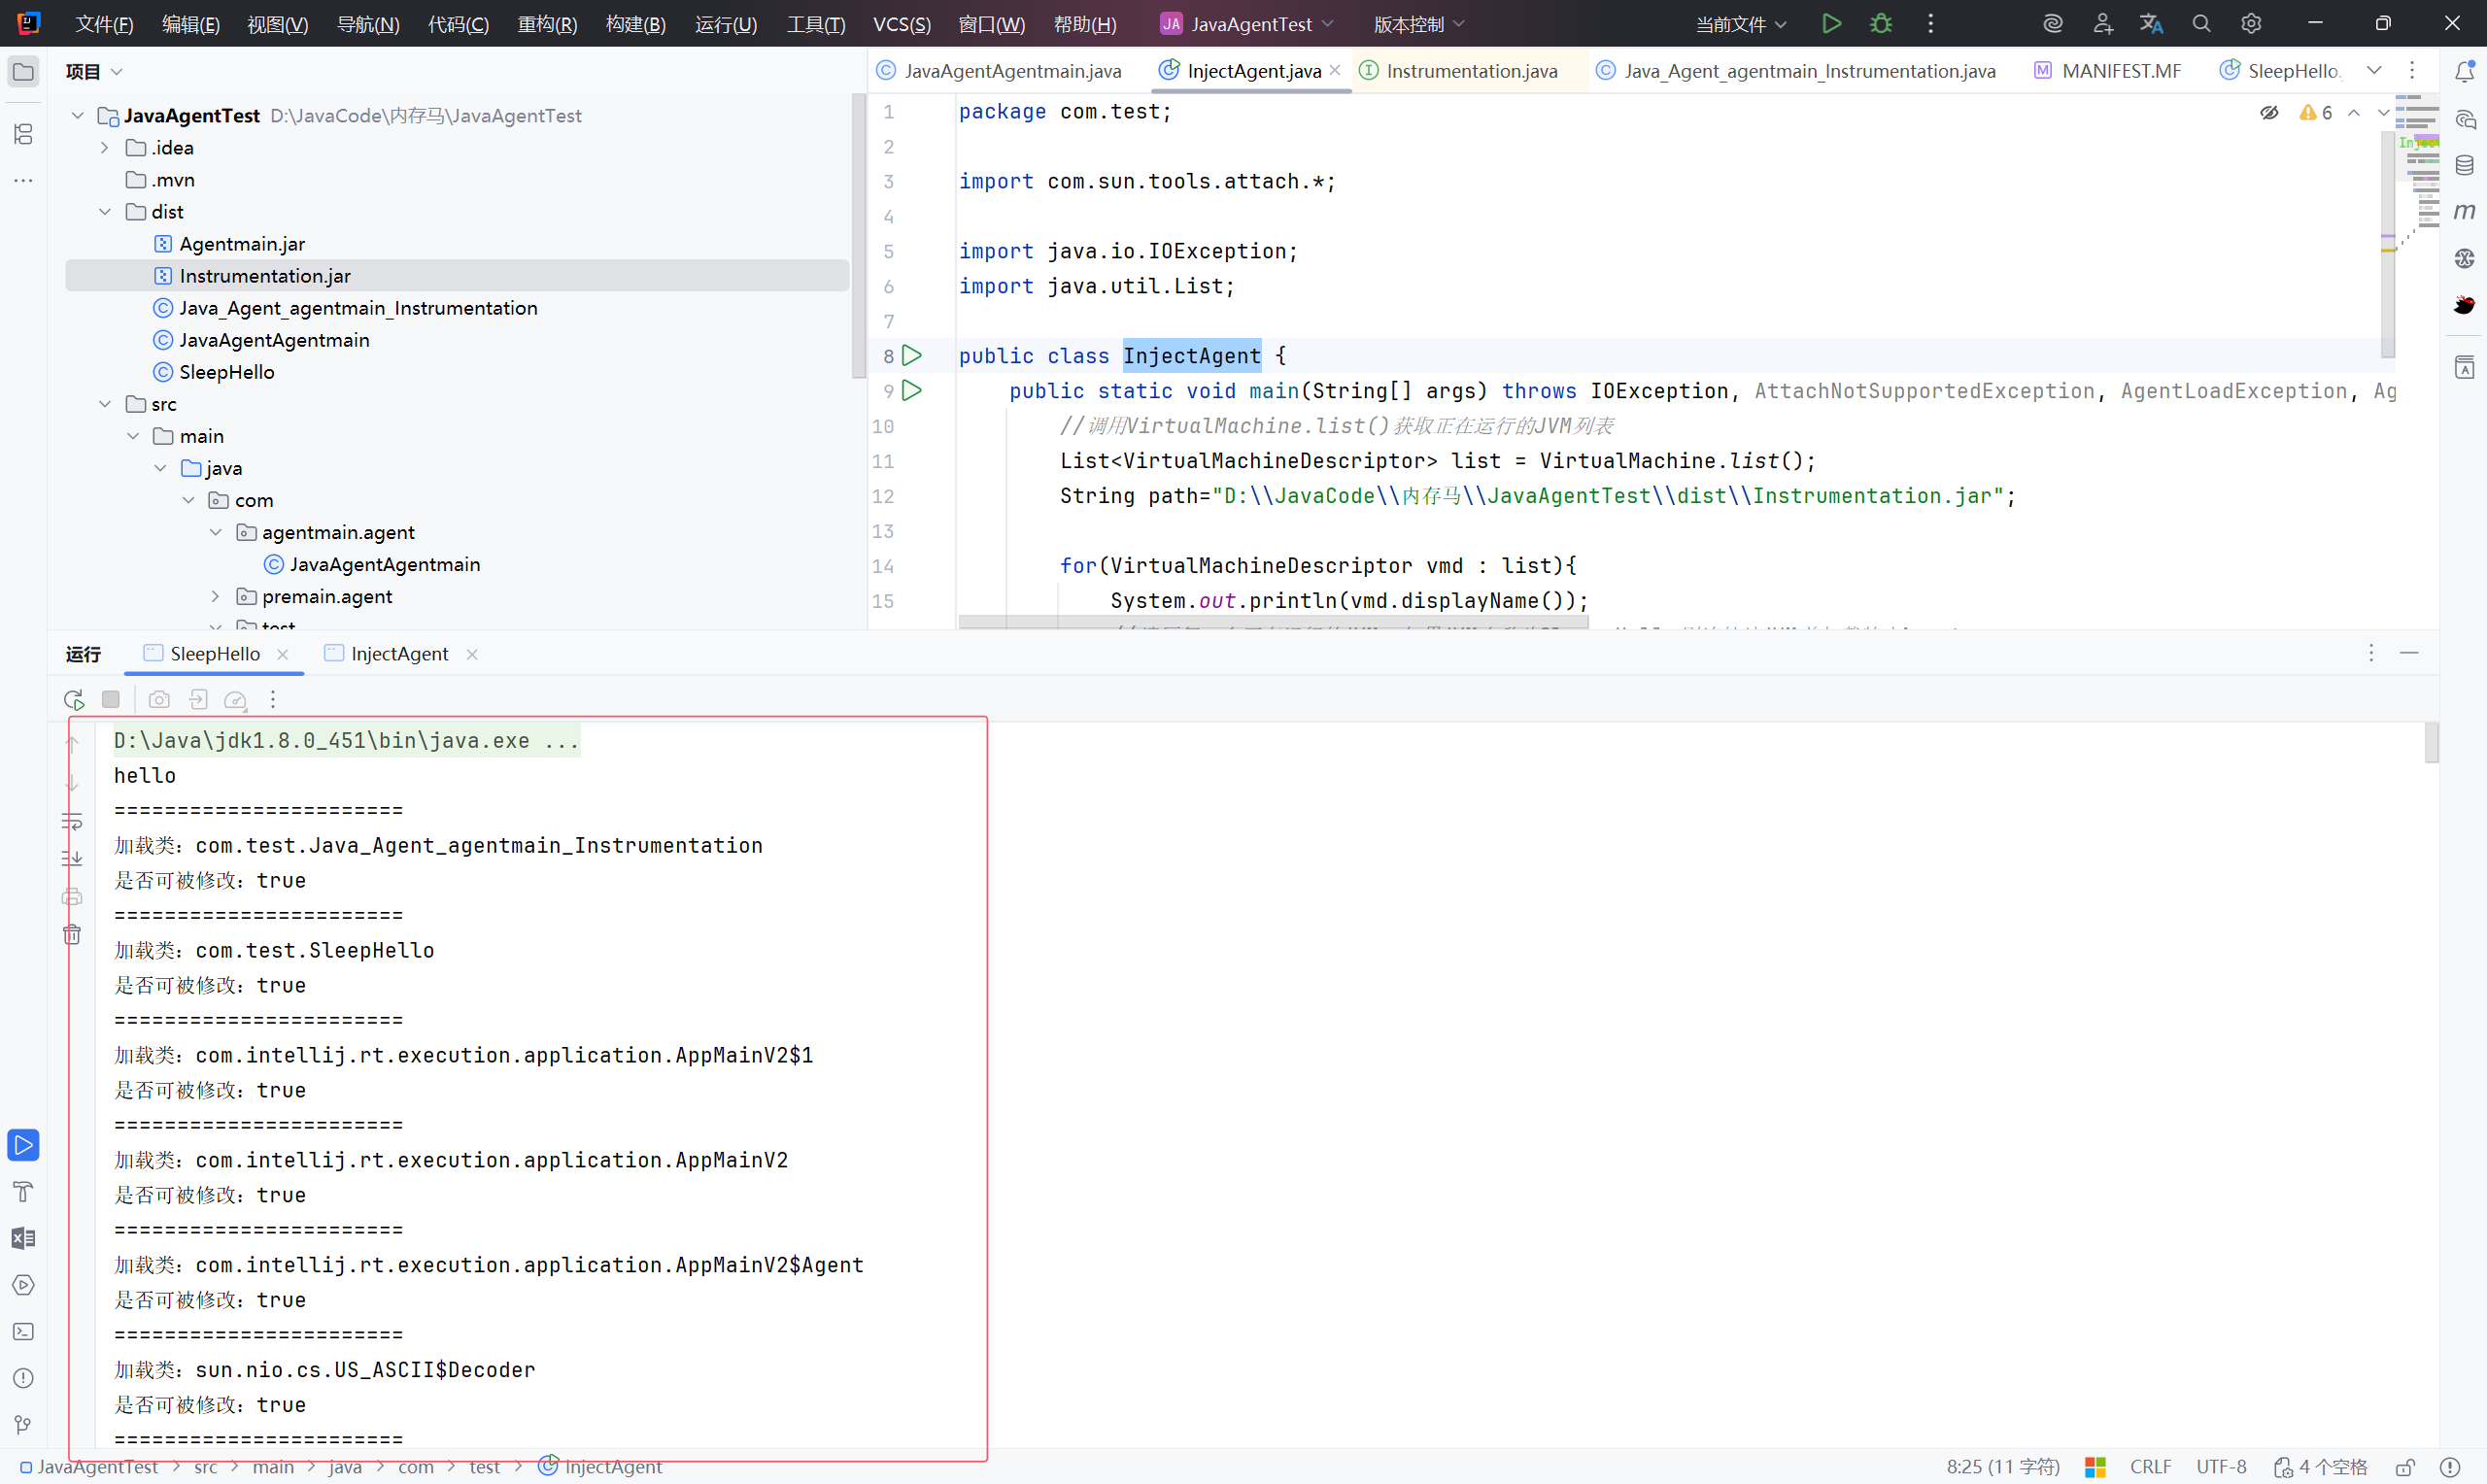
Task: Click the Debug bug icon in toolbar
Action: point(1880,24)
